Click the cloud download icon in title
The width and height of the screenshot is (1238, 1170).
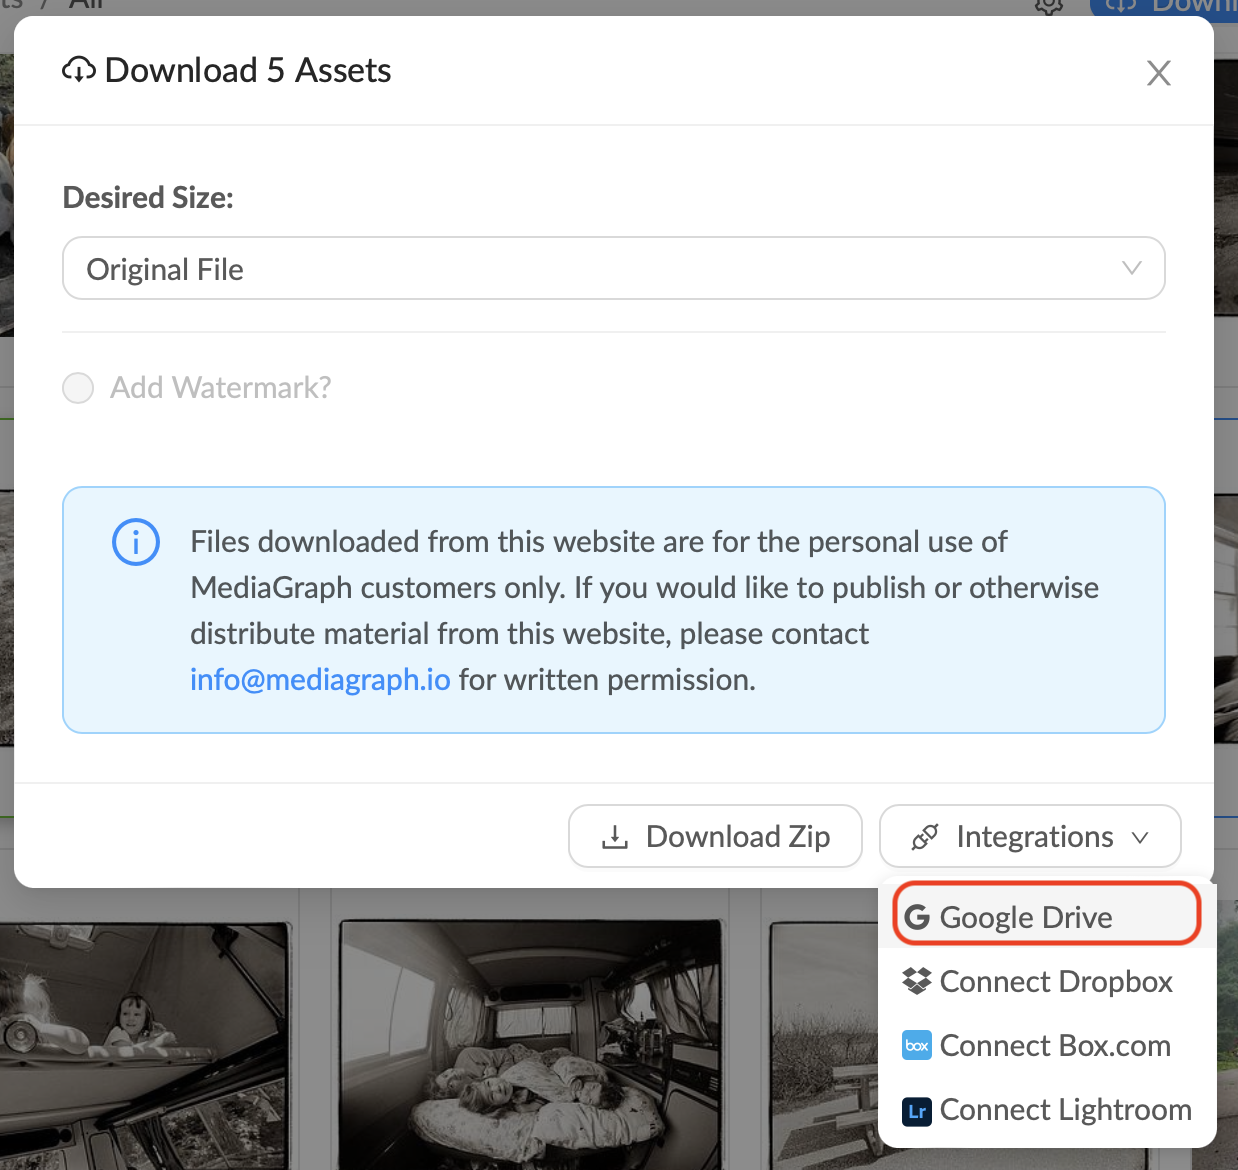pos(79,71)
